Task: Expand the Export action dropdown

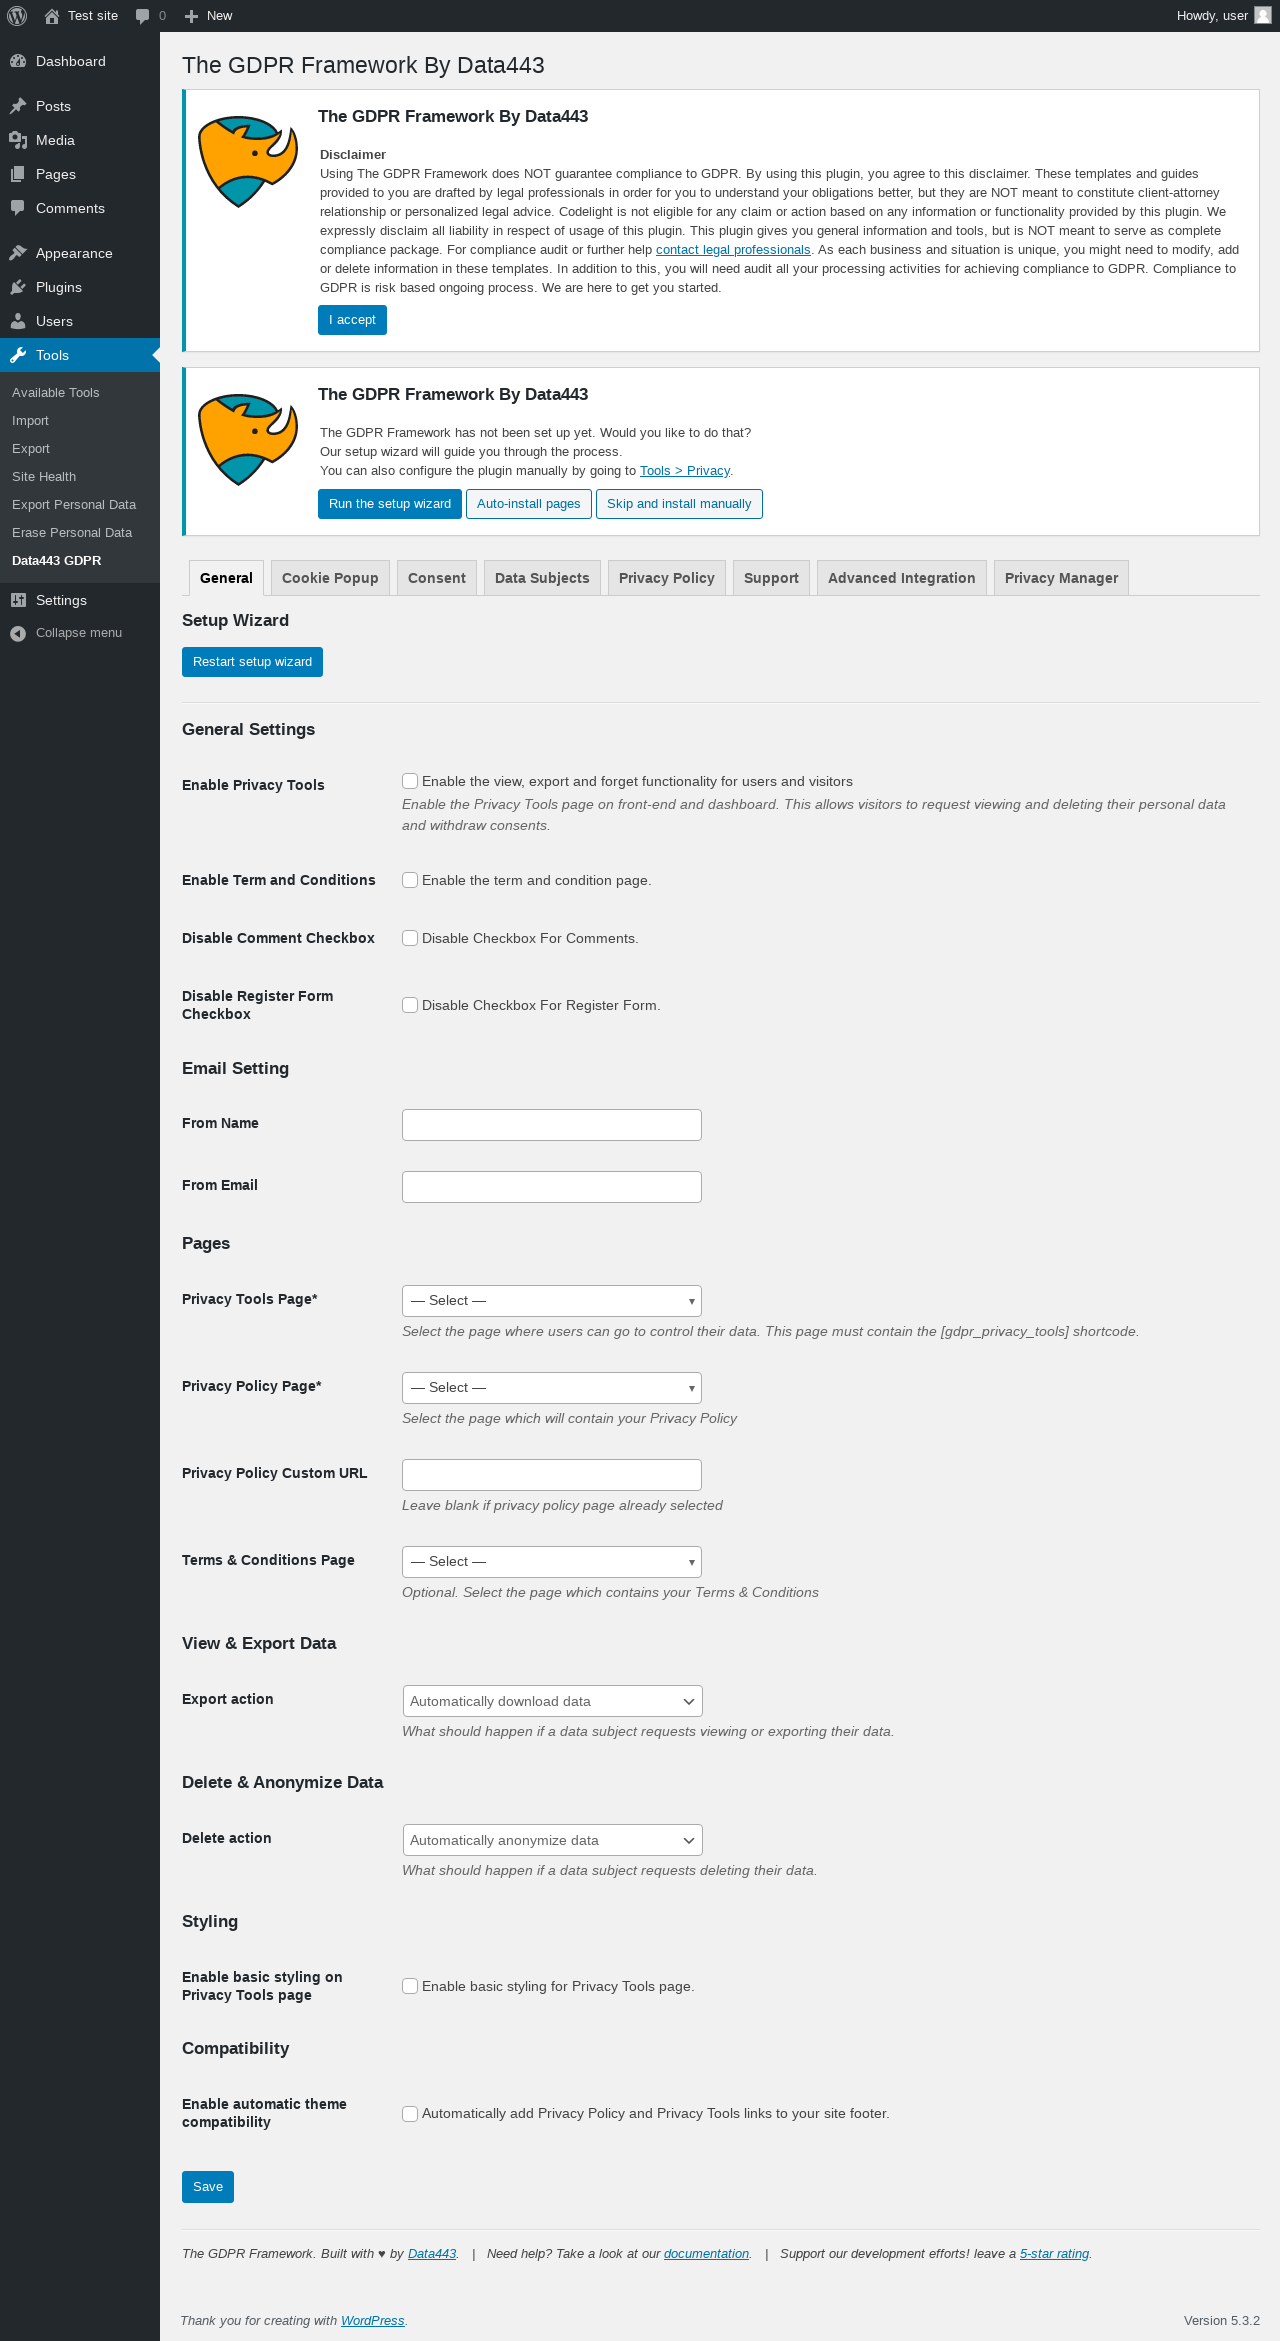Action: (x=552, y=1701)
